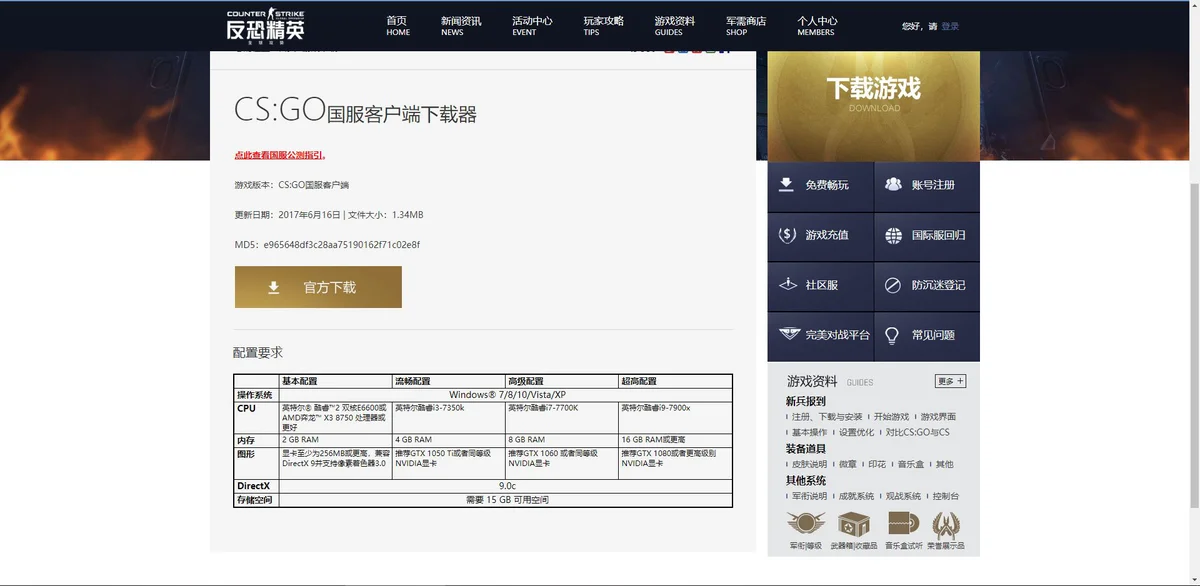The image size is (1200, 586).
Task: Click the prohibition icon for 防沉迷登记
Action: (893, 286)
